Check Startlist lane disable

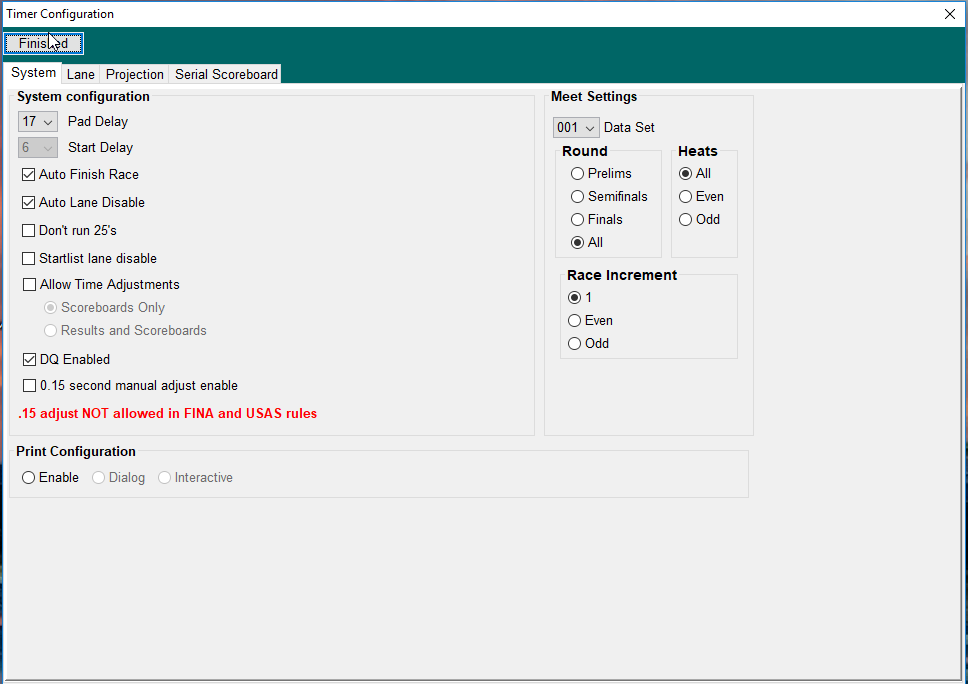(x=29, y=259)
